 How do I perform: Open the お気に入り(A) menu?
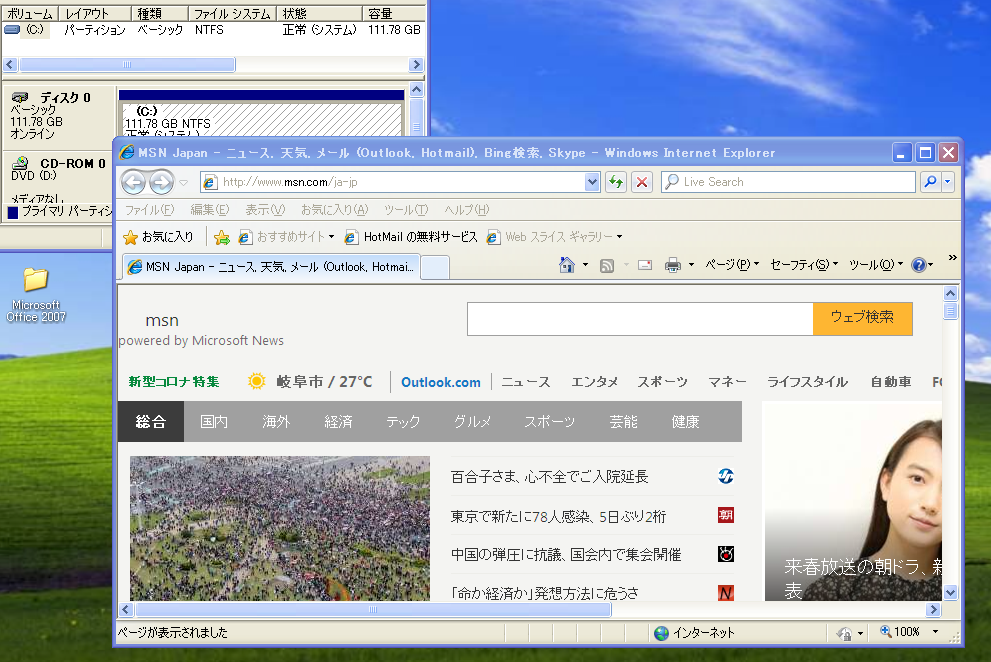coord(334,210)
